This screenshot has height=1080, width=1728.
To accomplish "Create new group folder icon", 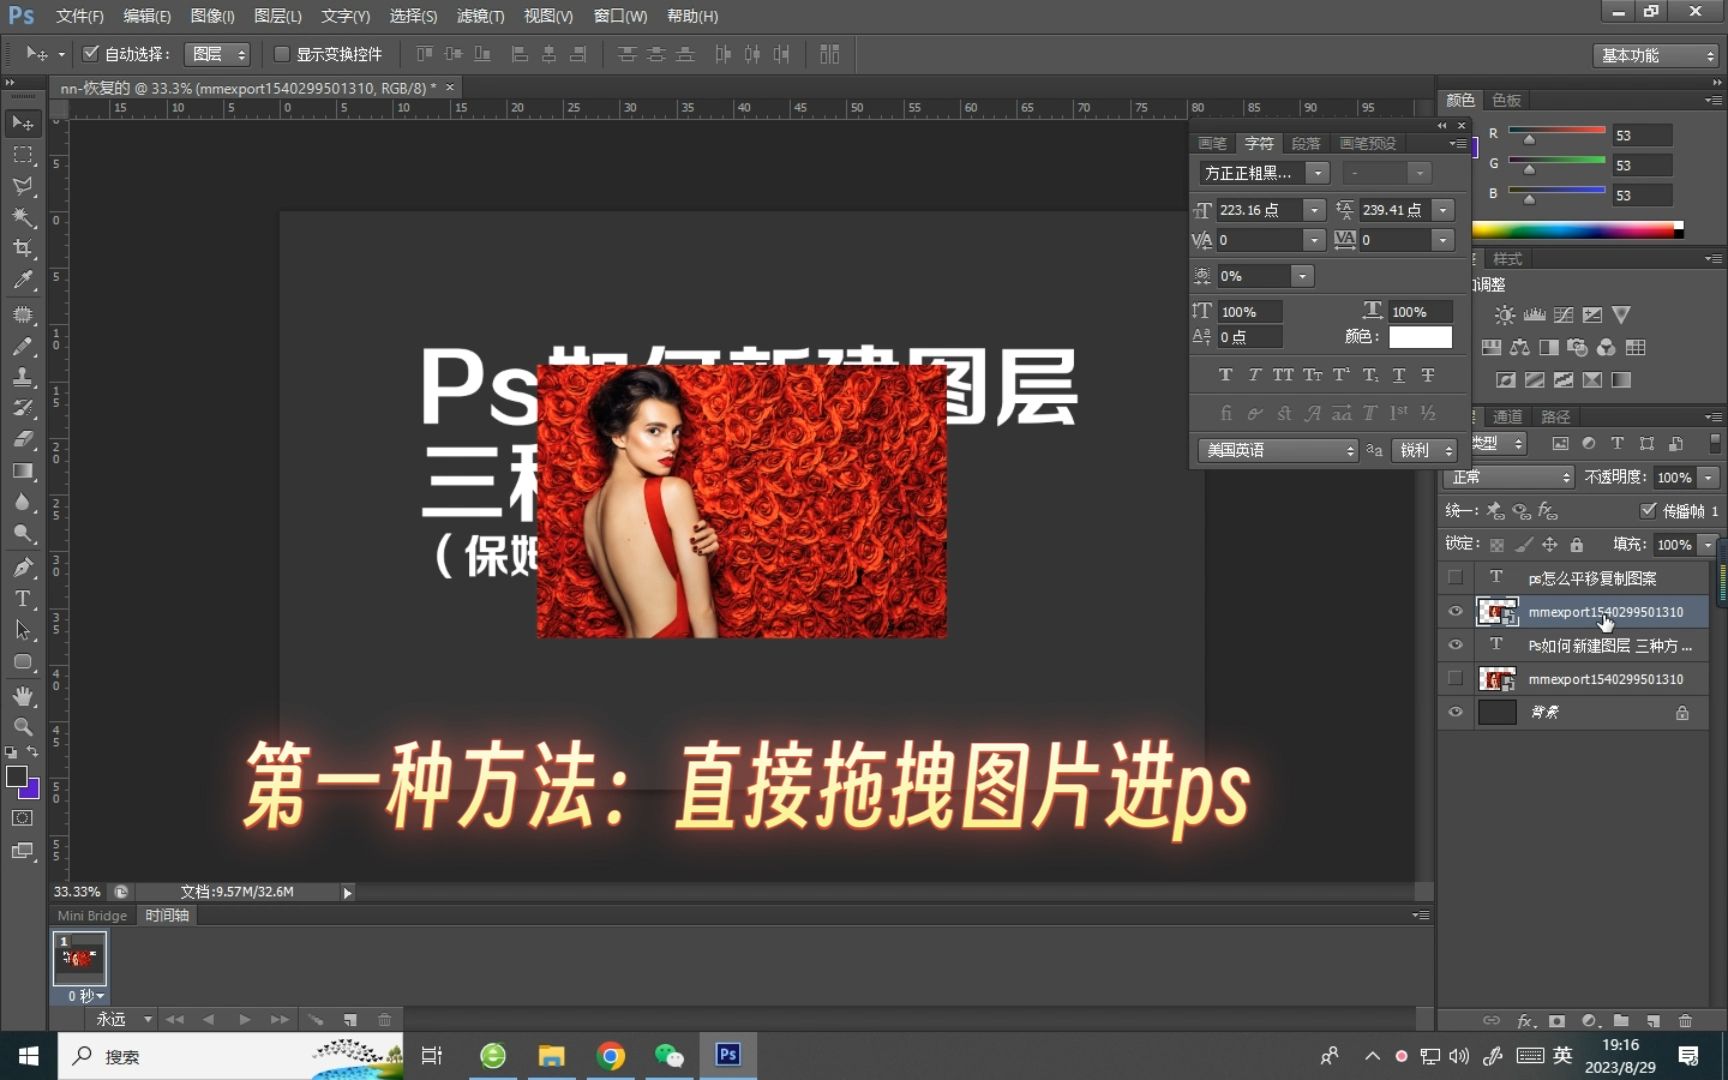I will [x=1621, y=1020].
